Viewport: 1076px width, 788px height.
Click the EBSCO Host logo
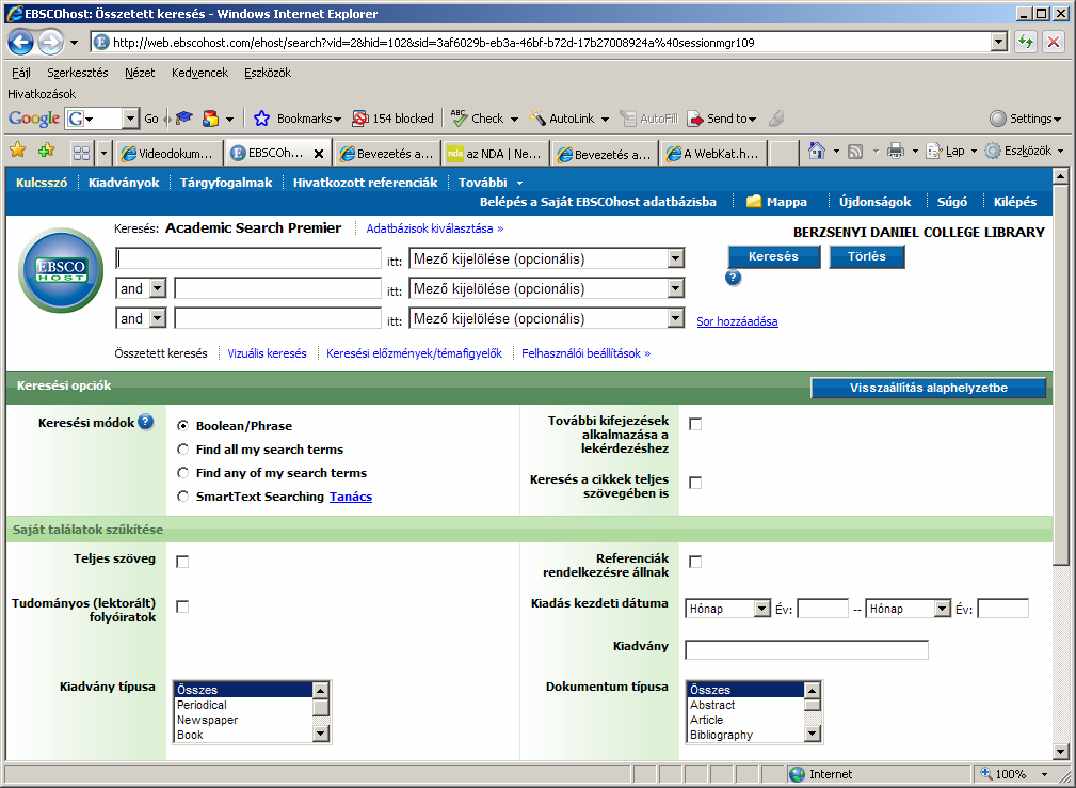pyautogui.click(x=61, y=270)
